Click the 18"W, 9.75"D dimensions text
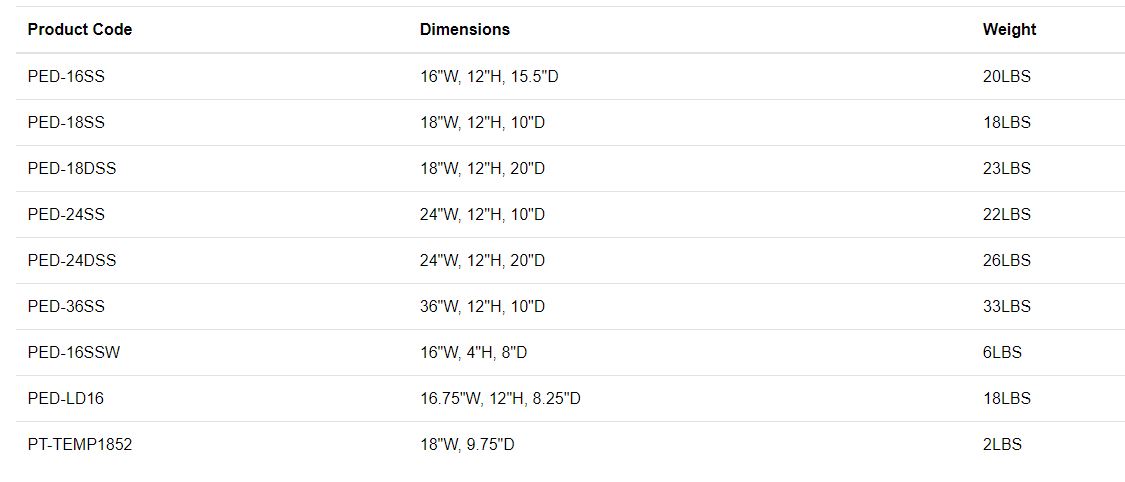This screenshot has width=1125, height=482. (467, 444)
